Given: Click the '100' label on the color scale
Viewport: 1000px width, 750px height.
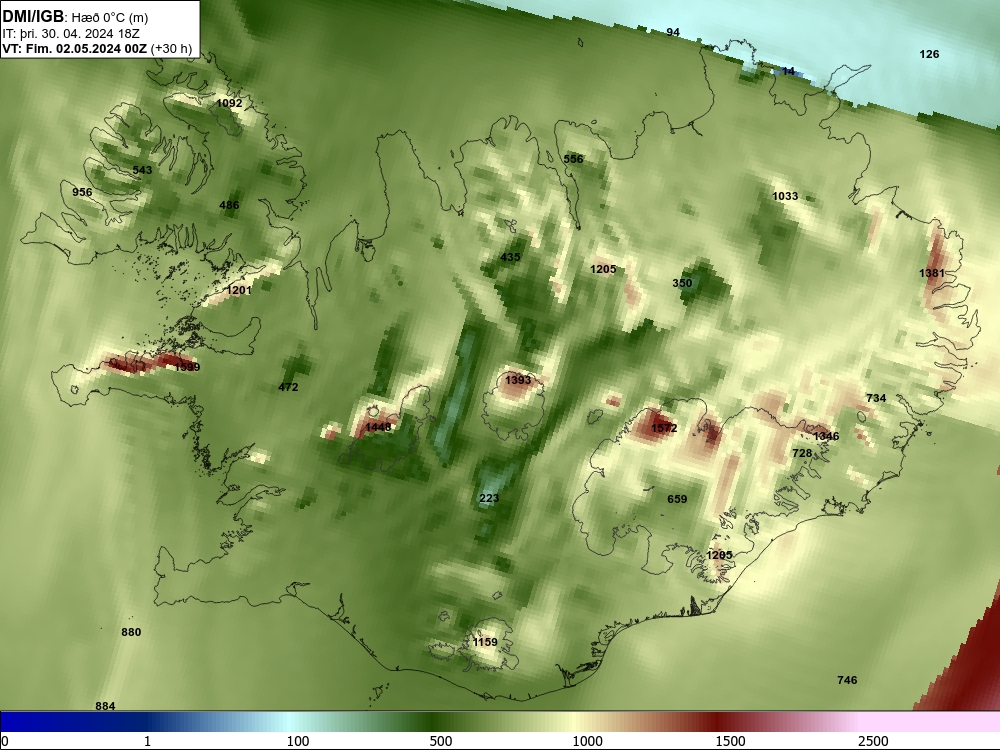Looking at the screenshot, I should coord(298,741).
